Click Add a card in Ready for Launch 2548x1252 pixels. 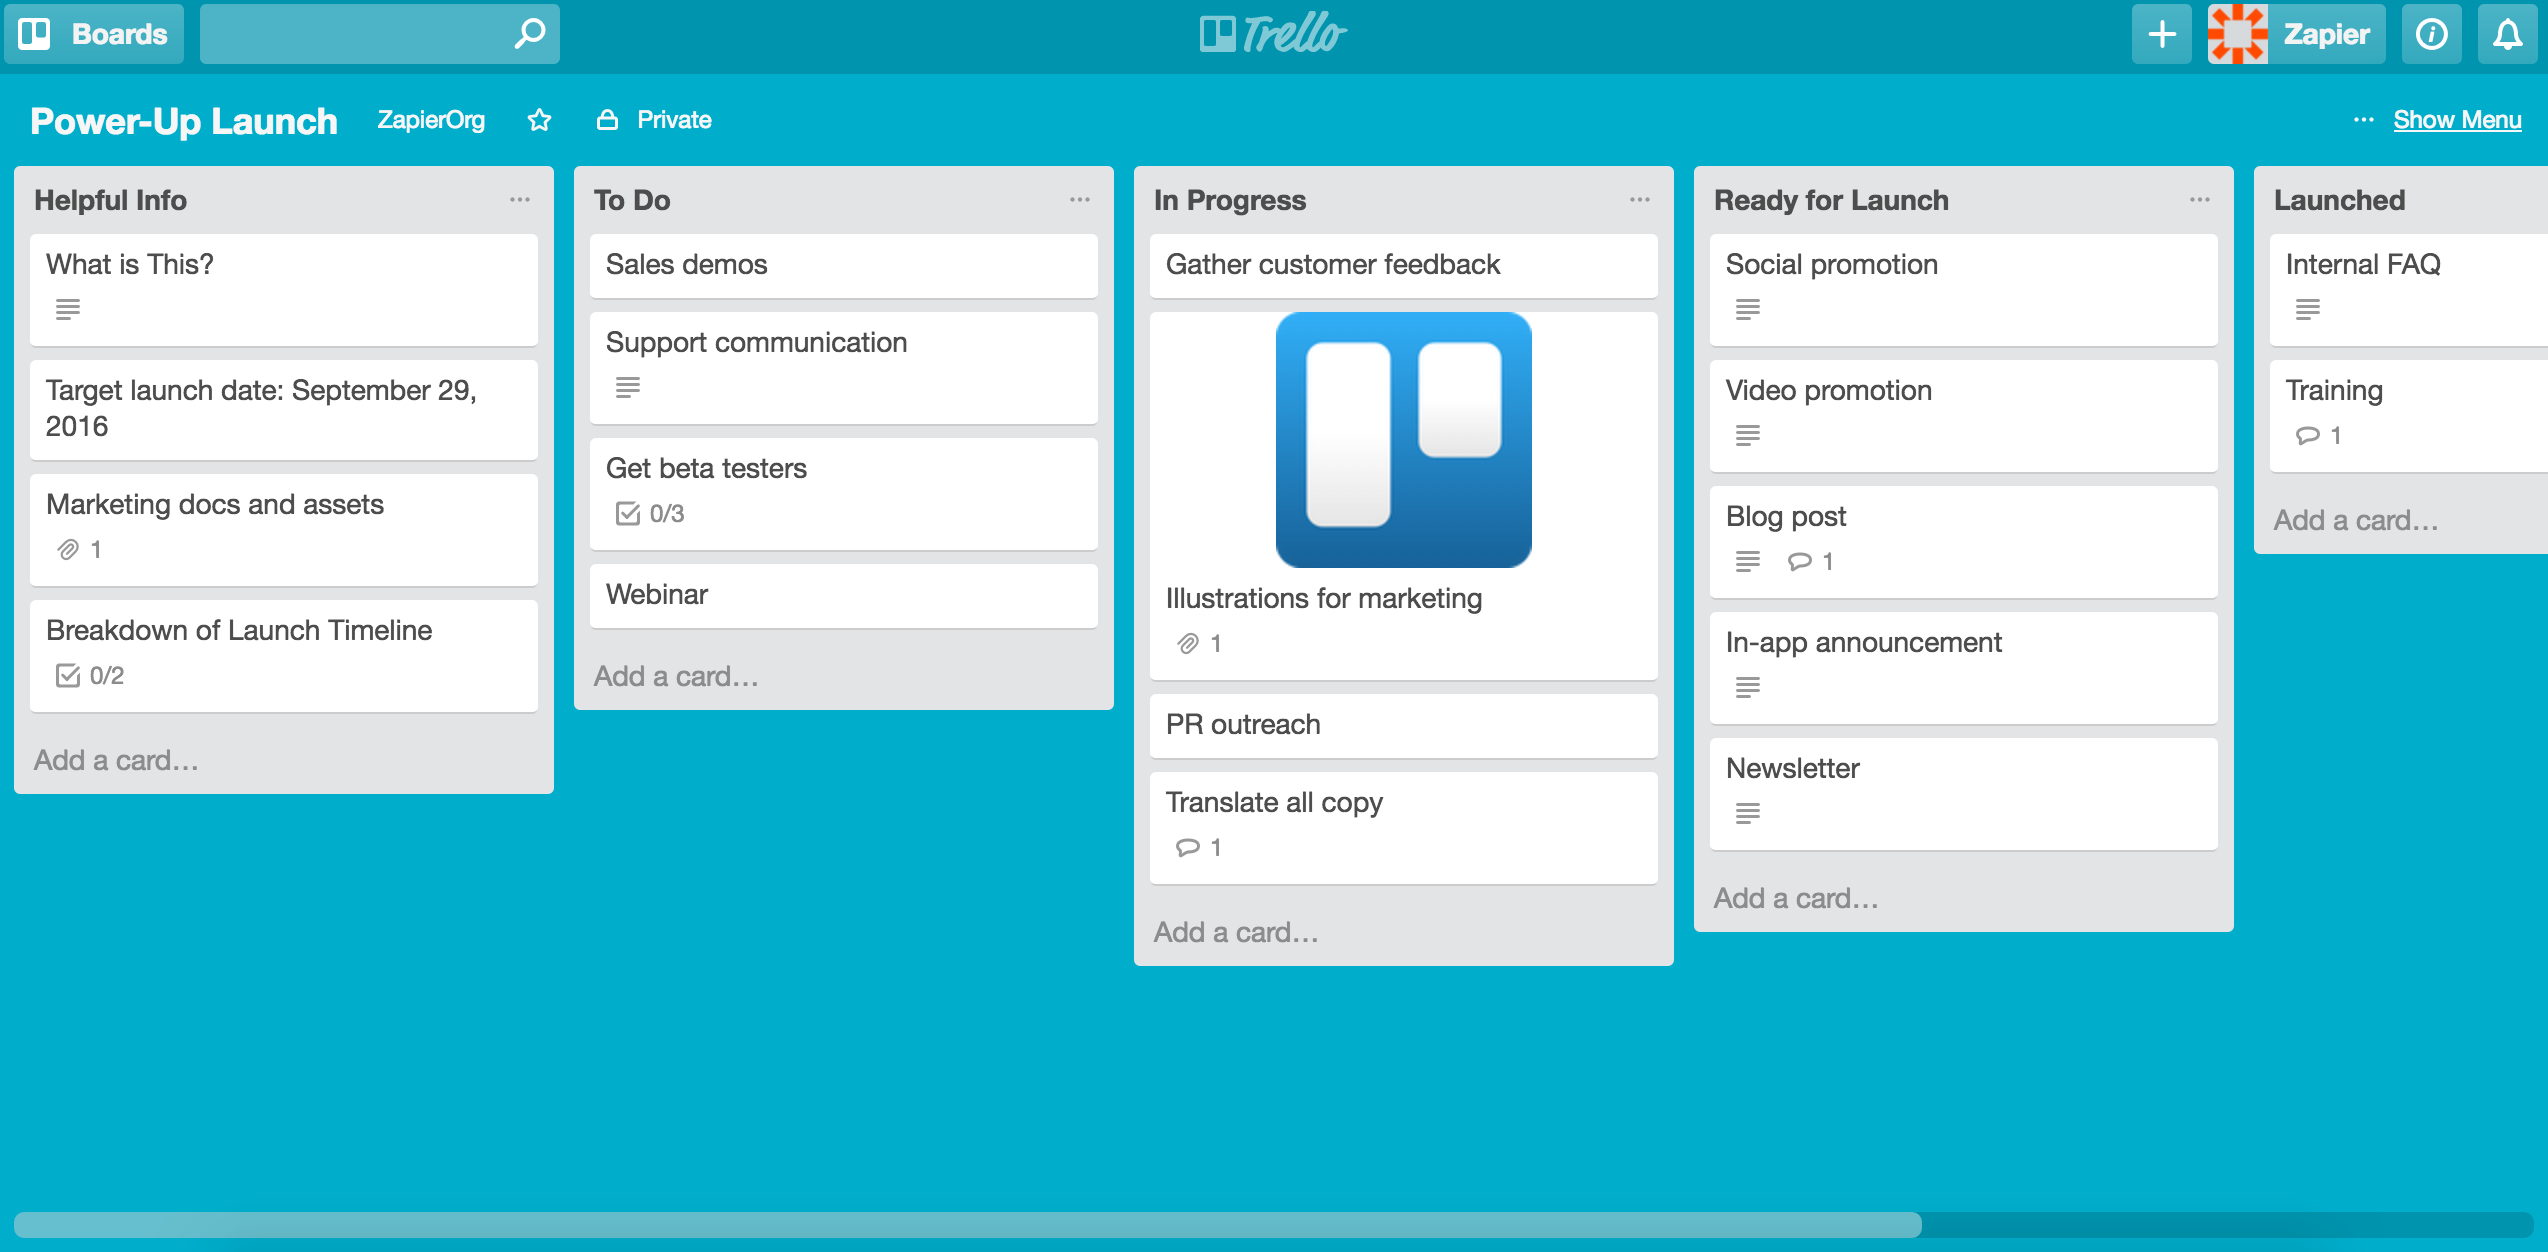coord(1799,896)
